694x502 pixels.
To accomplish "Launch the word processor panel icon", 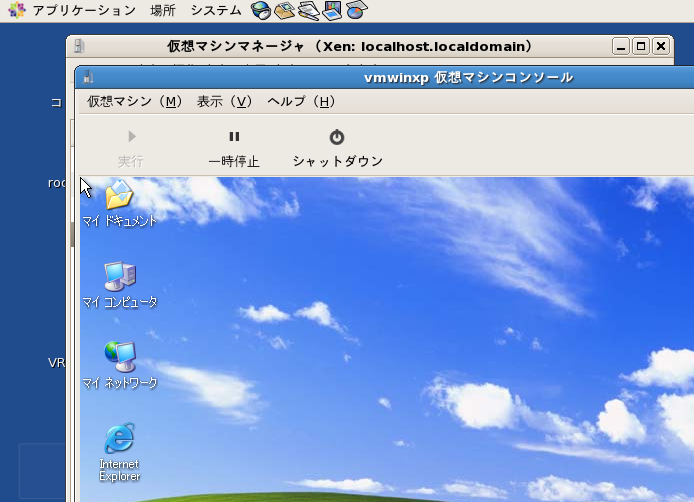I will (x=308, y=11).
